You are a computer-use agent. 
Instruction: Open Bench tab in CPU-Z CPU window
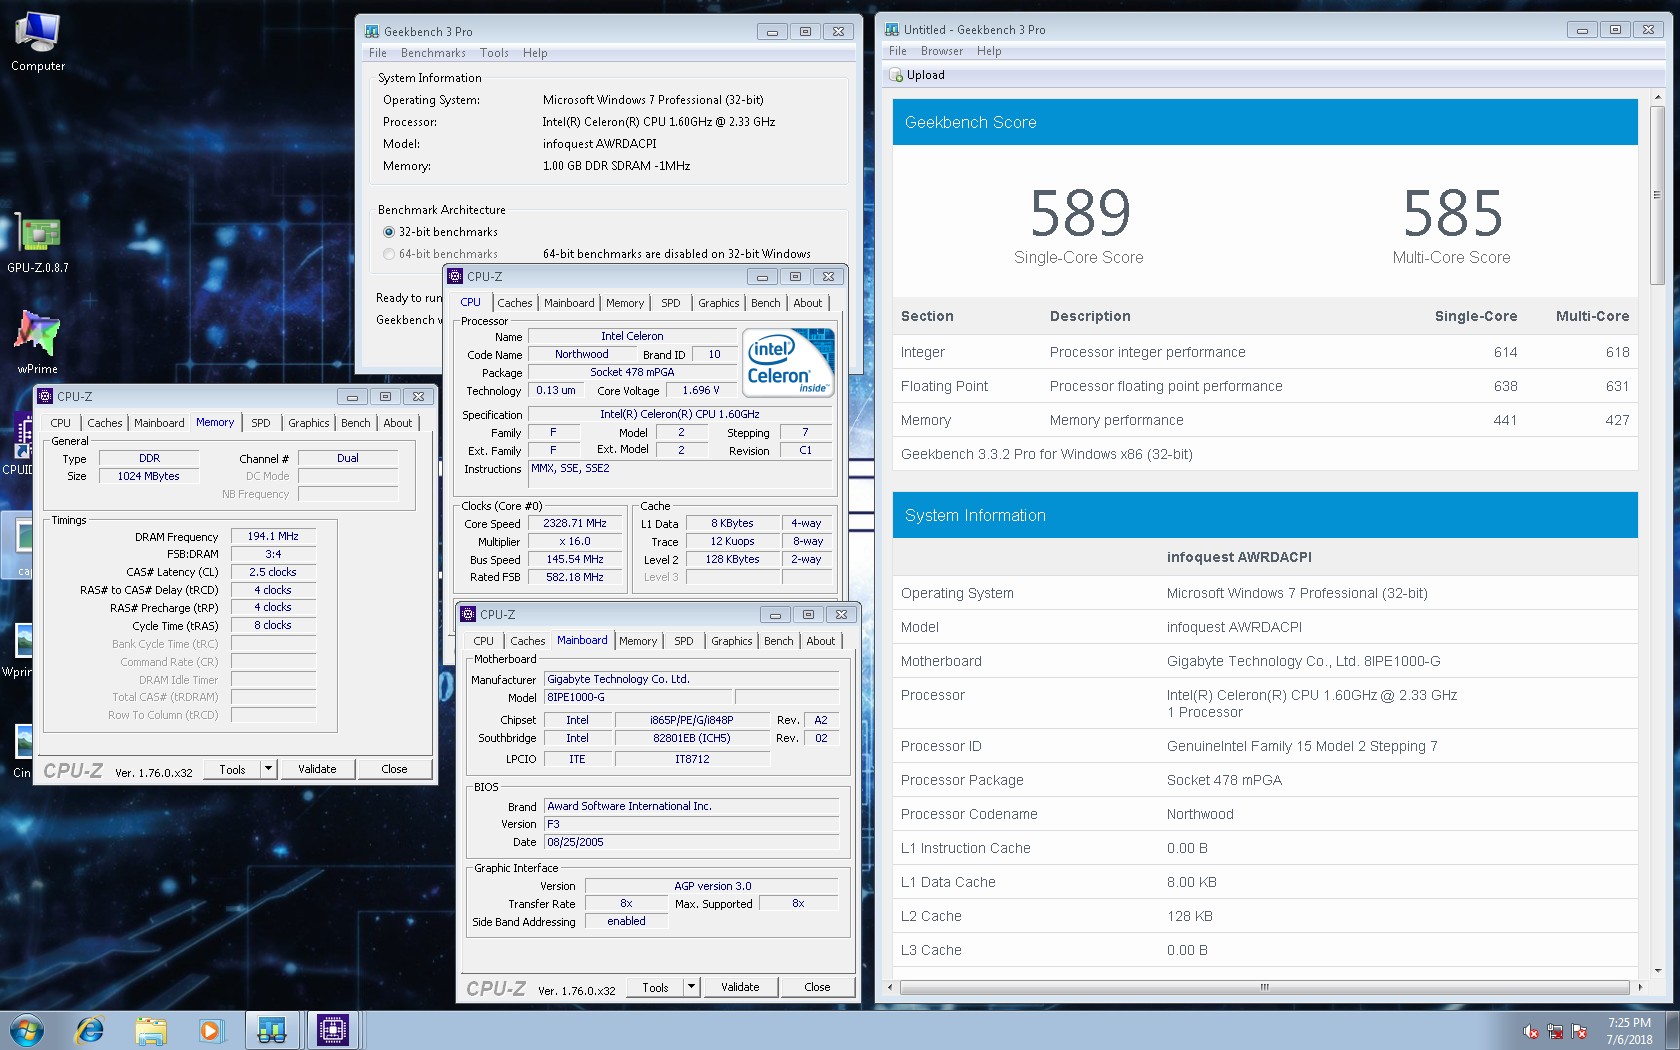coord(766,303)
